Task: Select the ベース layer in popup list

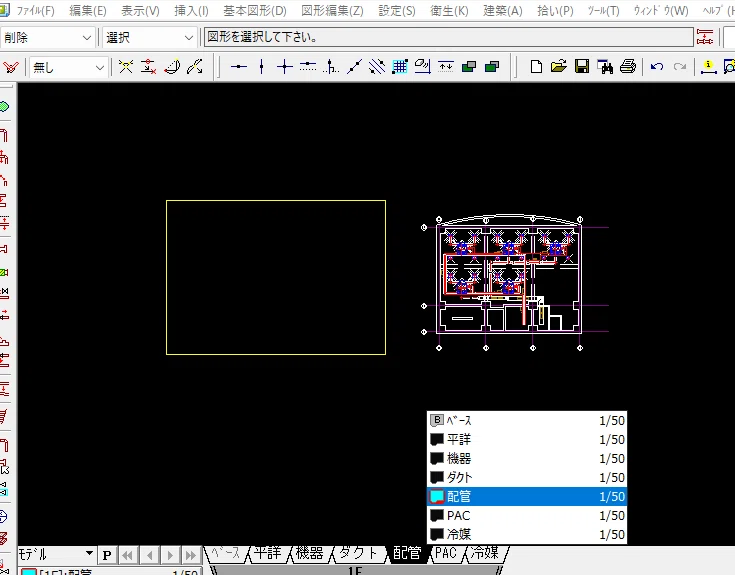Action: point(527,420)
